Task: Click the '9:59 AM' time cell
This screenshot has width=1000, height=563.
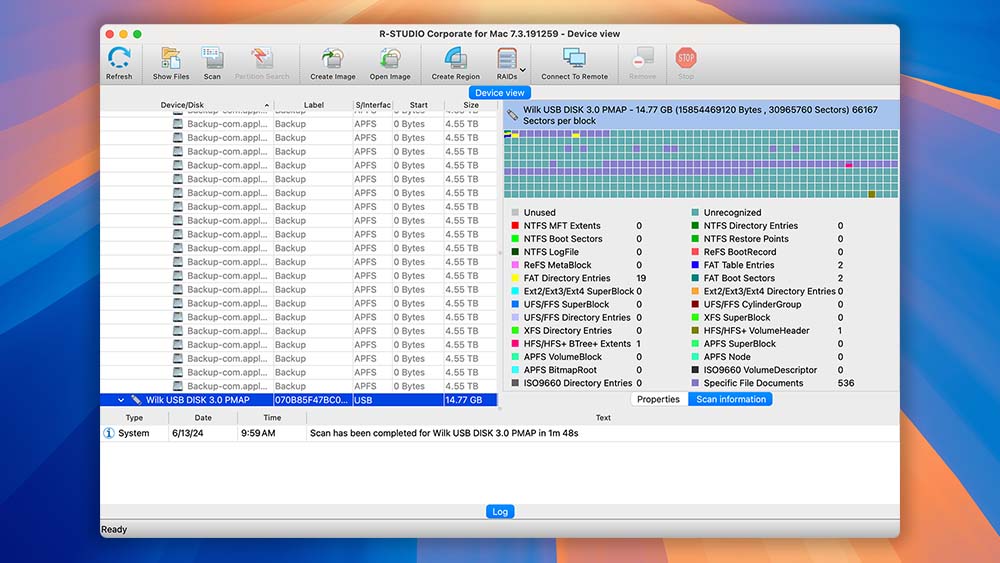Action: click(258, 433)
